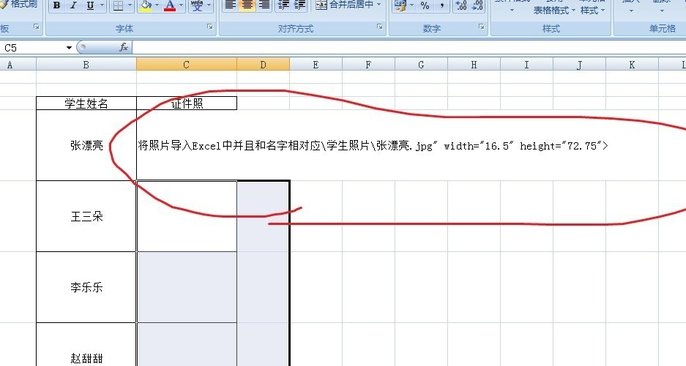This screenshot has height=366, width=686.
Task: Select the 证件照 header cell
Action: [x=187, y=103]
